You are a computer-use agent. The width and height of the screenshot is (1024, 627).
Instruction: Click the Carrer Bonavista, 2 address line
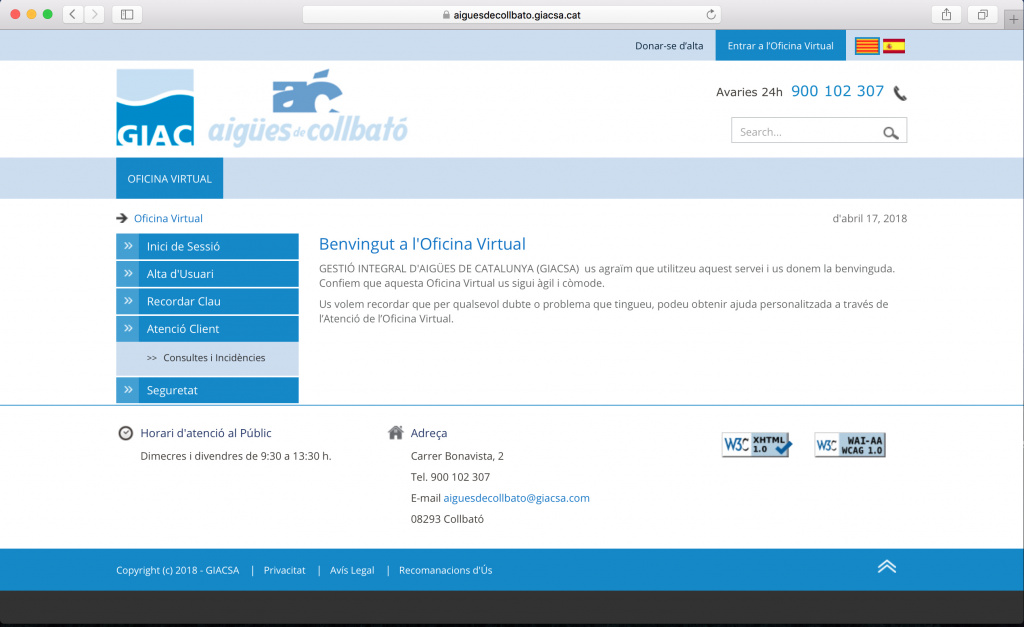[x=457, y=456]
